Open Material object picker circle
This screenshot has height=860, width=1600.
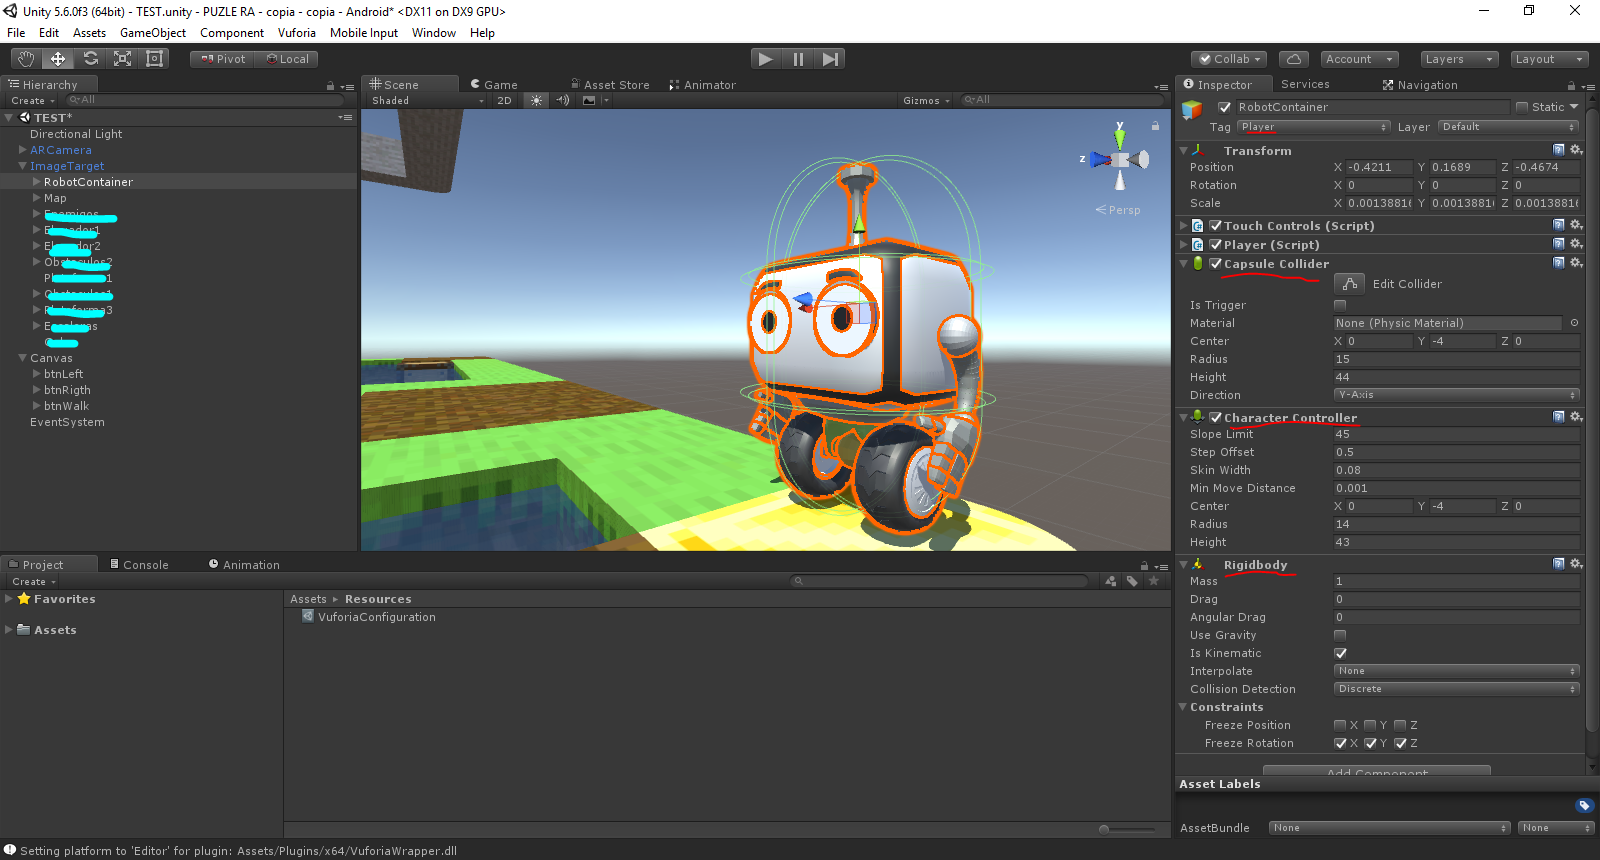[1574, 323]
